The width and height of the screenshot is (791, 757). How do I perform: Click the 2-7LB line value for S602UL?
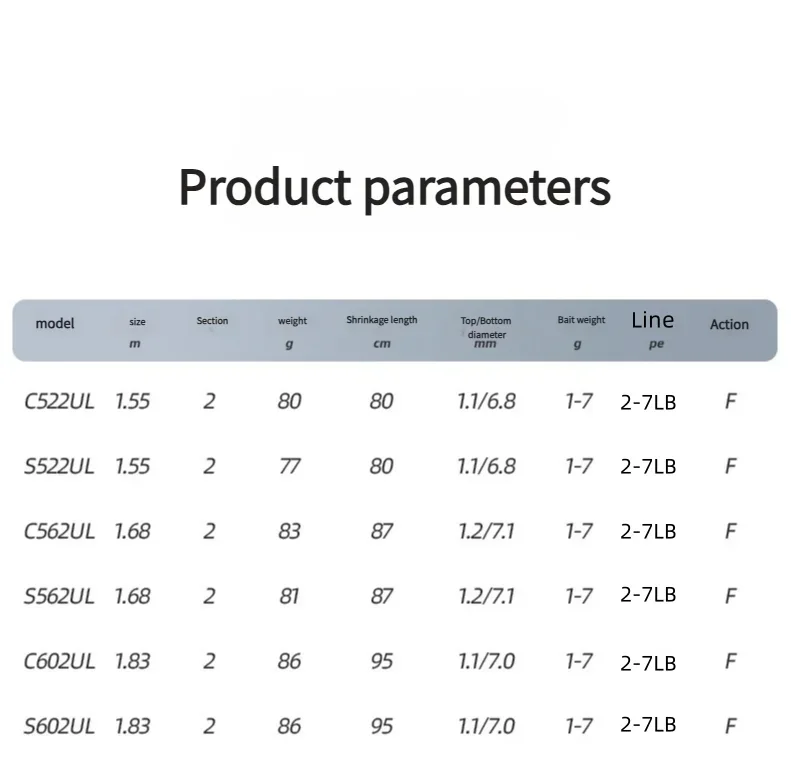click(x=648, y=724)
